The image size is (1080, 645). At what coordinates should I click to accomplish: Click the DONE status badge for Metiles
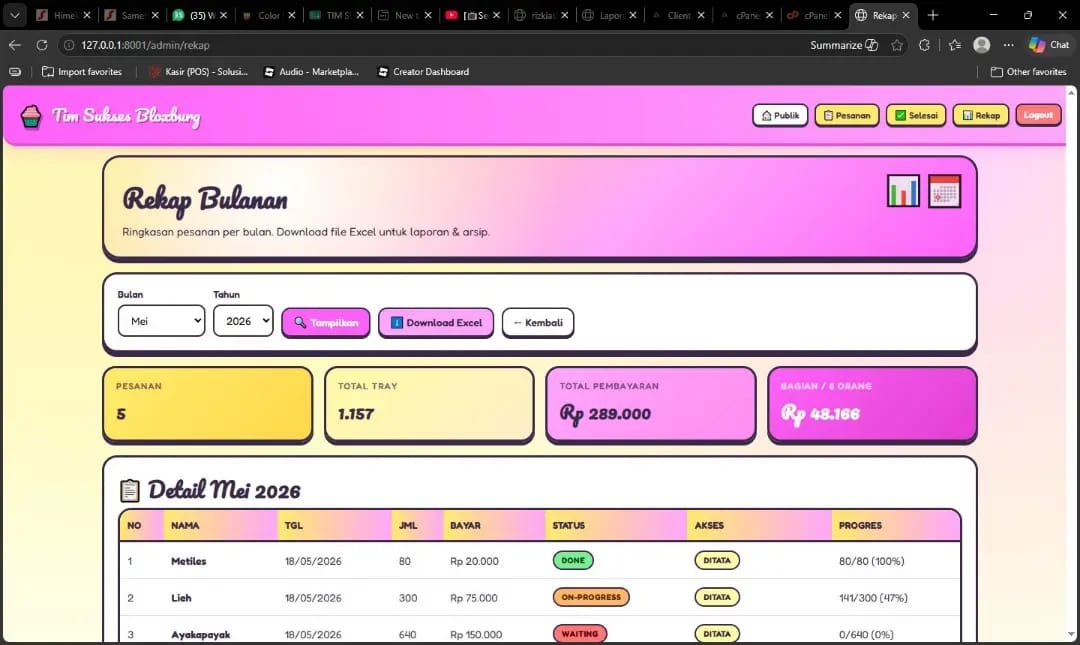(x=573, y=560)
